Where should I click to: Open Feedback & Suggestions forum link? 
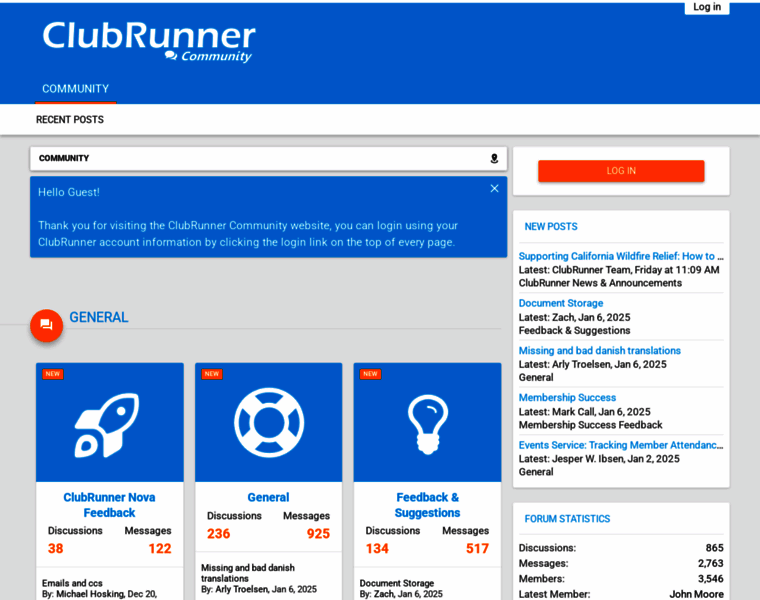tap(428, 505)
